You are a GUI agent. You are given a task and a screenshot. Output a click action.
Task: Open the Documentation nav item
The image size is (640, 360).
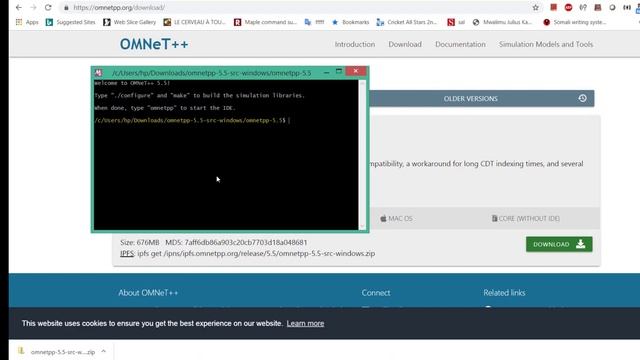[x=460, y=44]
